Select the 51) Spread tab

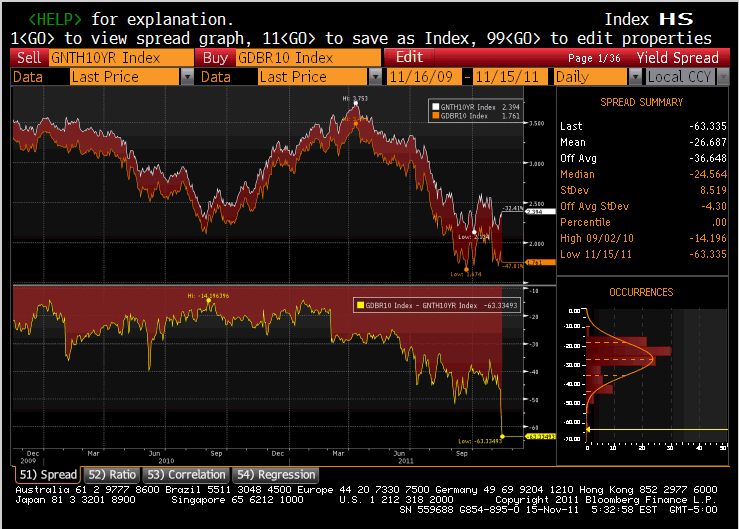click(45, 474)
